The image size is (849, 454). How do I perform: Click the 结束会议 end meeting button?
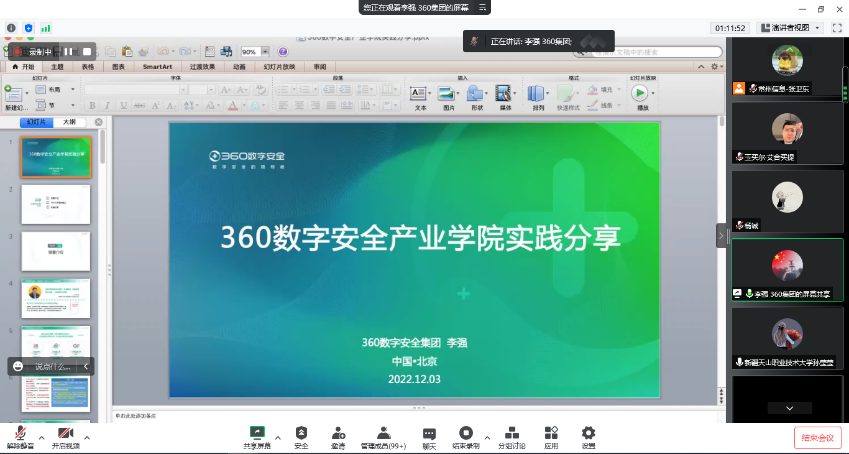(818, 438)
